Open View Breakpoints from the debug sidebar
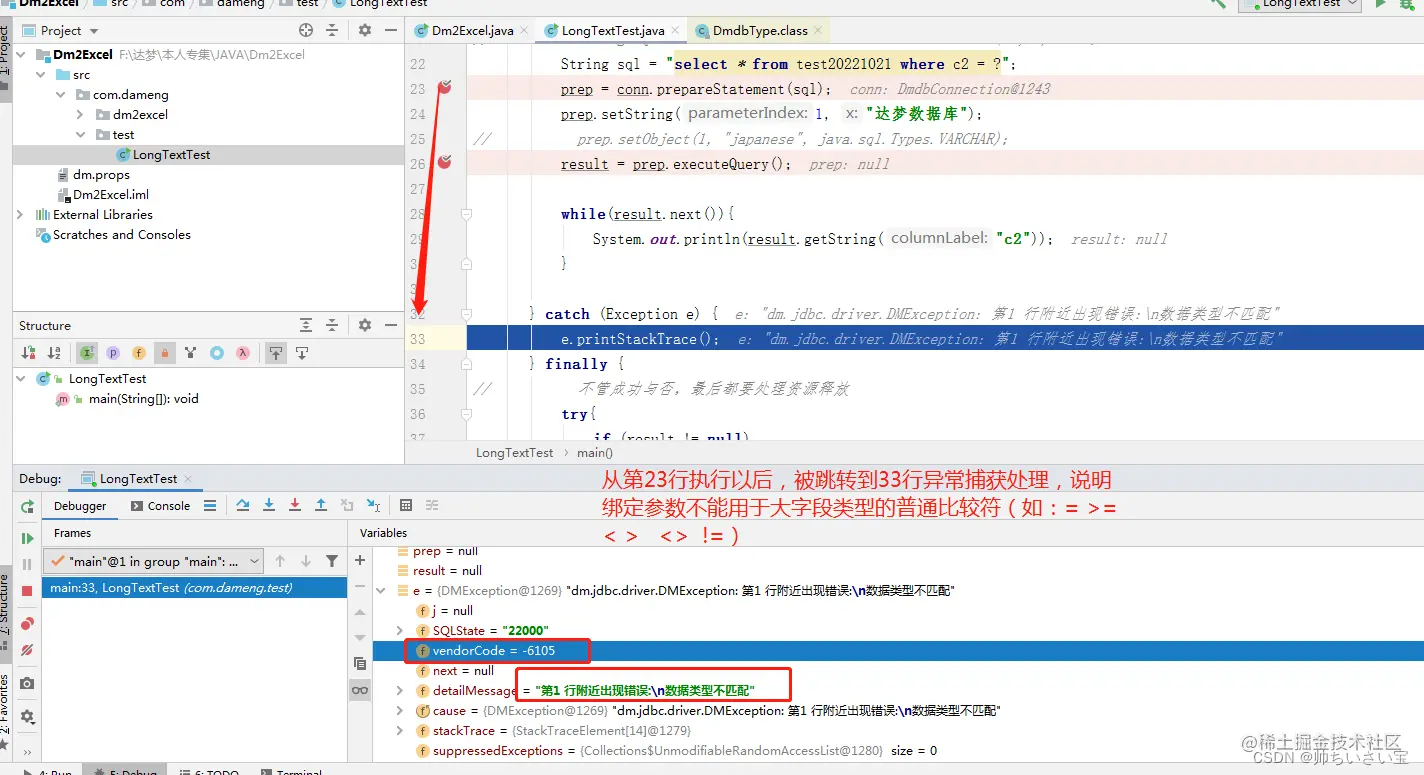 [27, 623]
